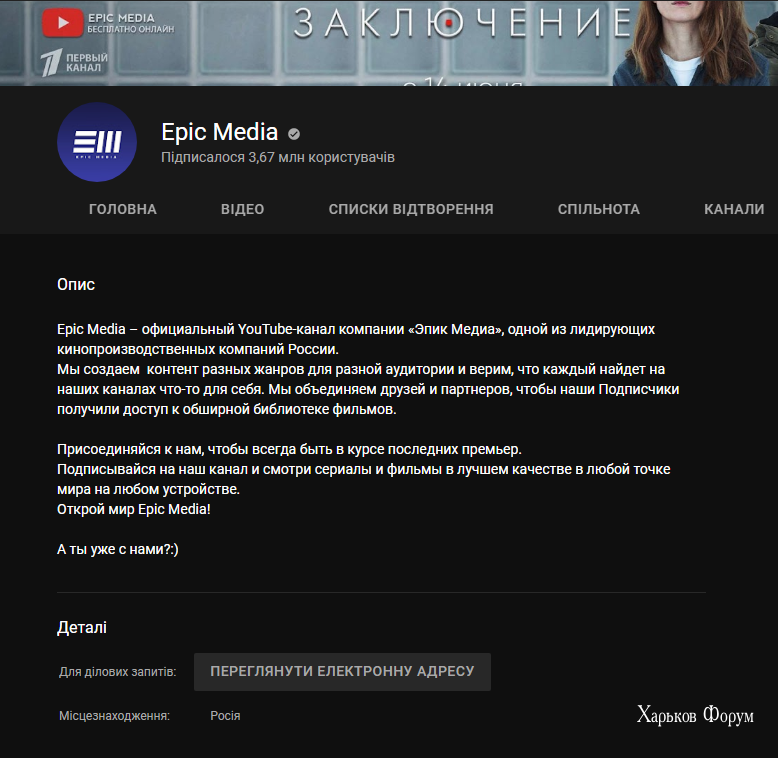Image resolution: width=778 pixels, height=758 pixels.
Task: Click the line 'Открой мир Epic Media!'
Action: 134,509
